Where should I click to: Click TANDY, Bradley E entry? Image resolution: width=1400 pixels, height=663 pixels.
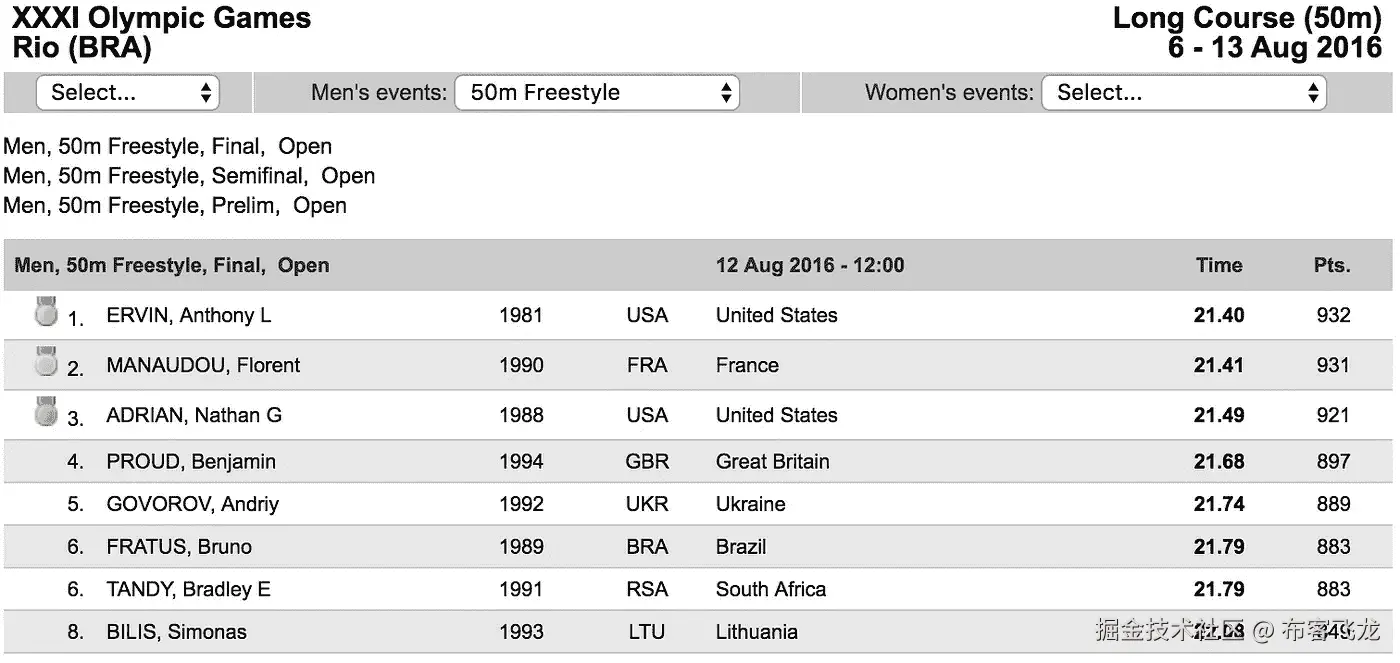point(188,590)
